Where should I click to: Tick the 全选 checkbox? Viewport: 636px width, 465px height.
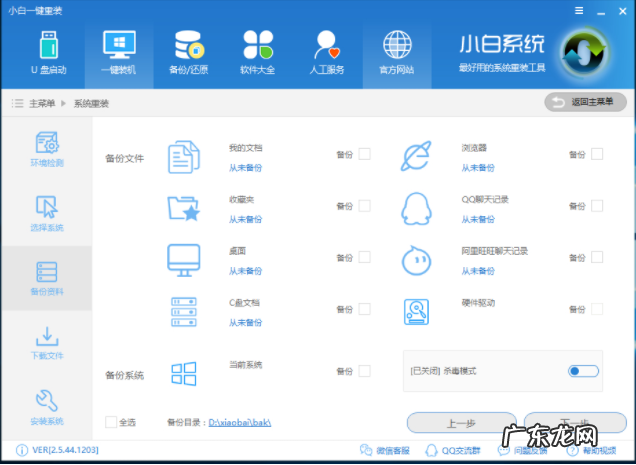tap(111, 422)
